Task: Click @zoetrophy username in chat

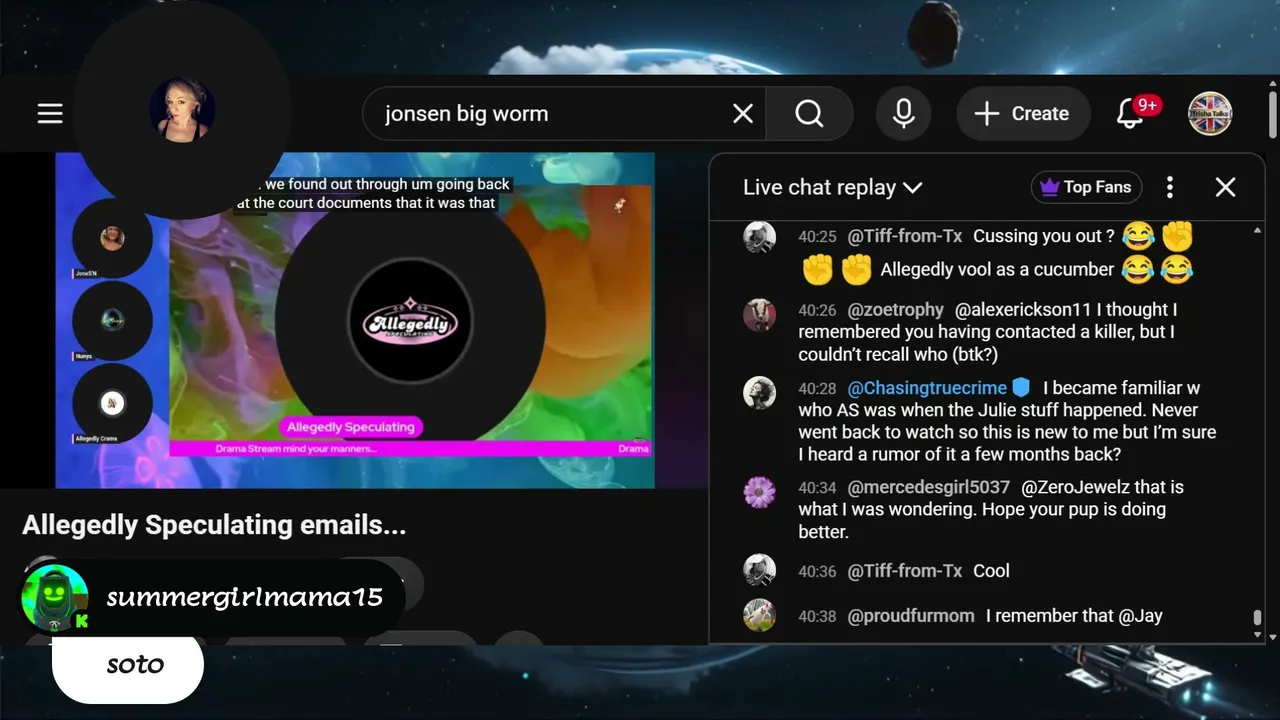Action: [896, 310]
